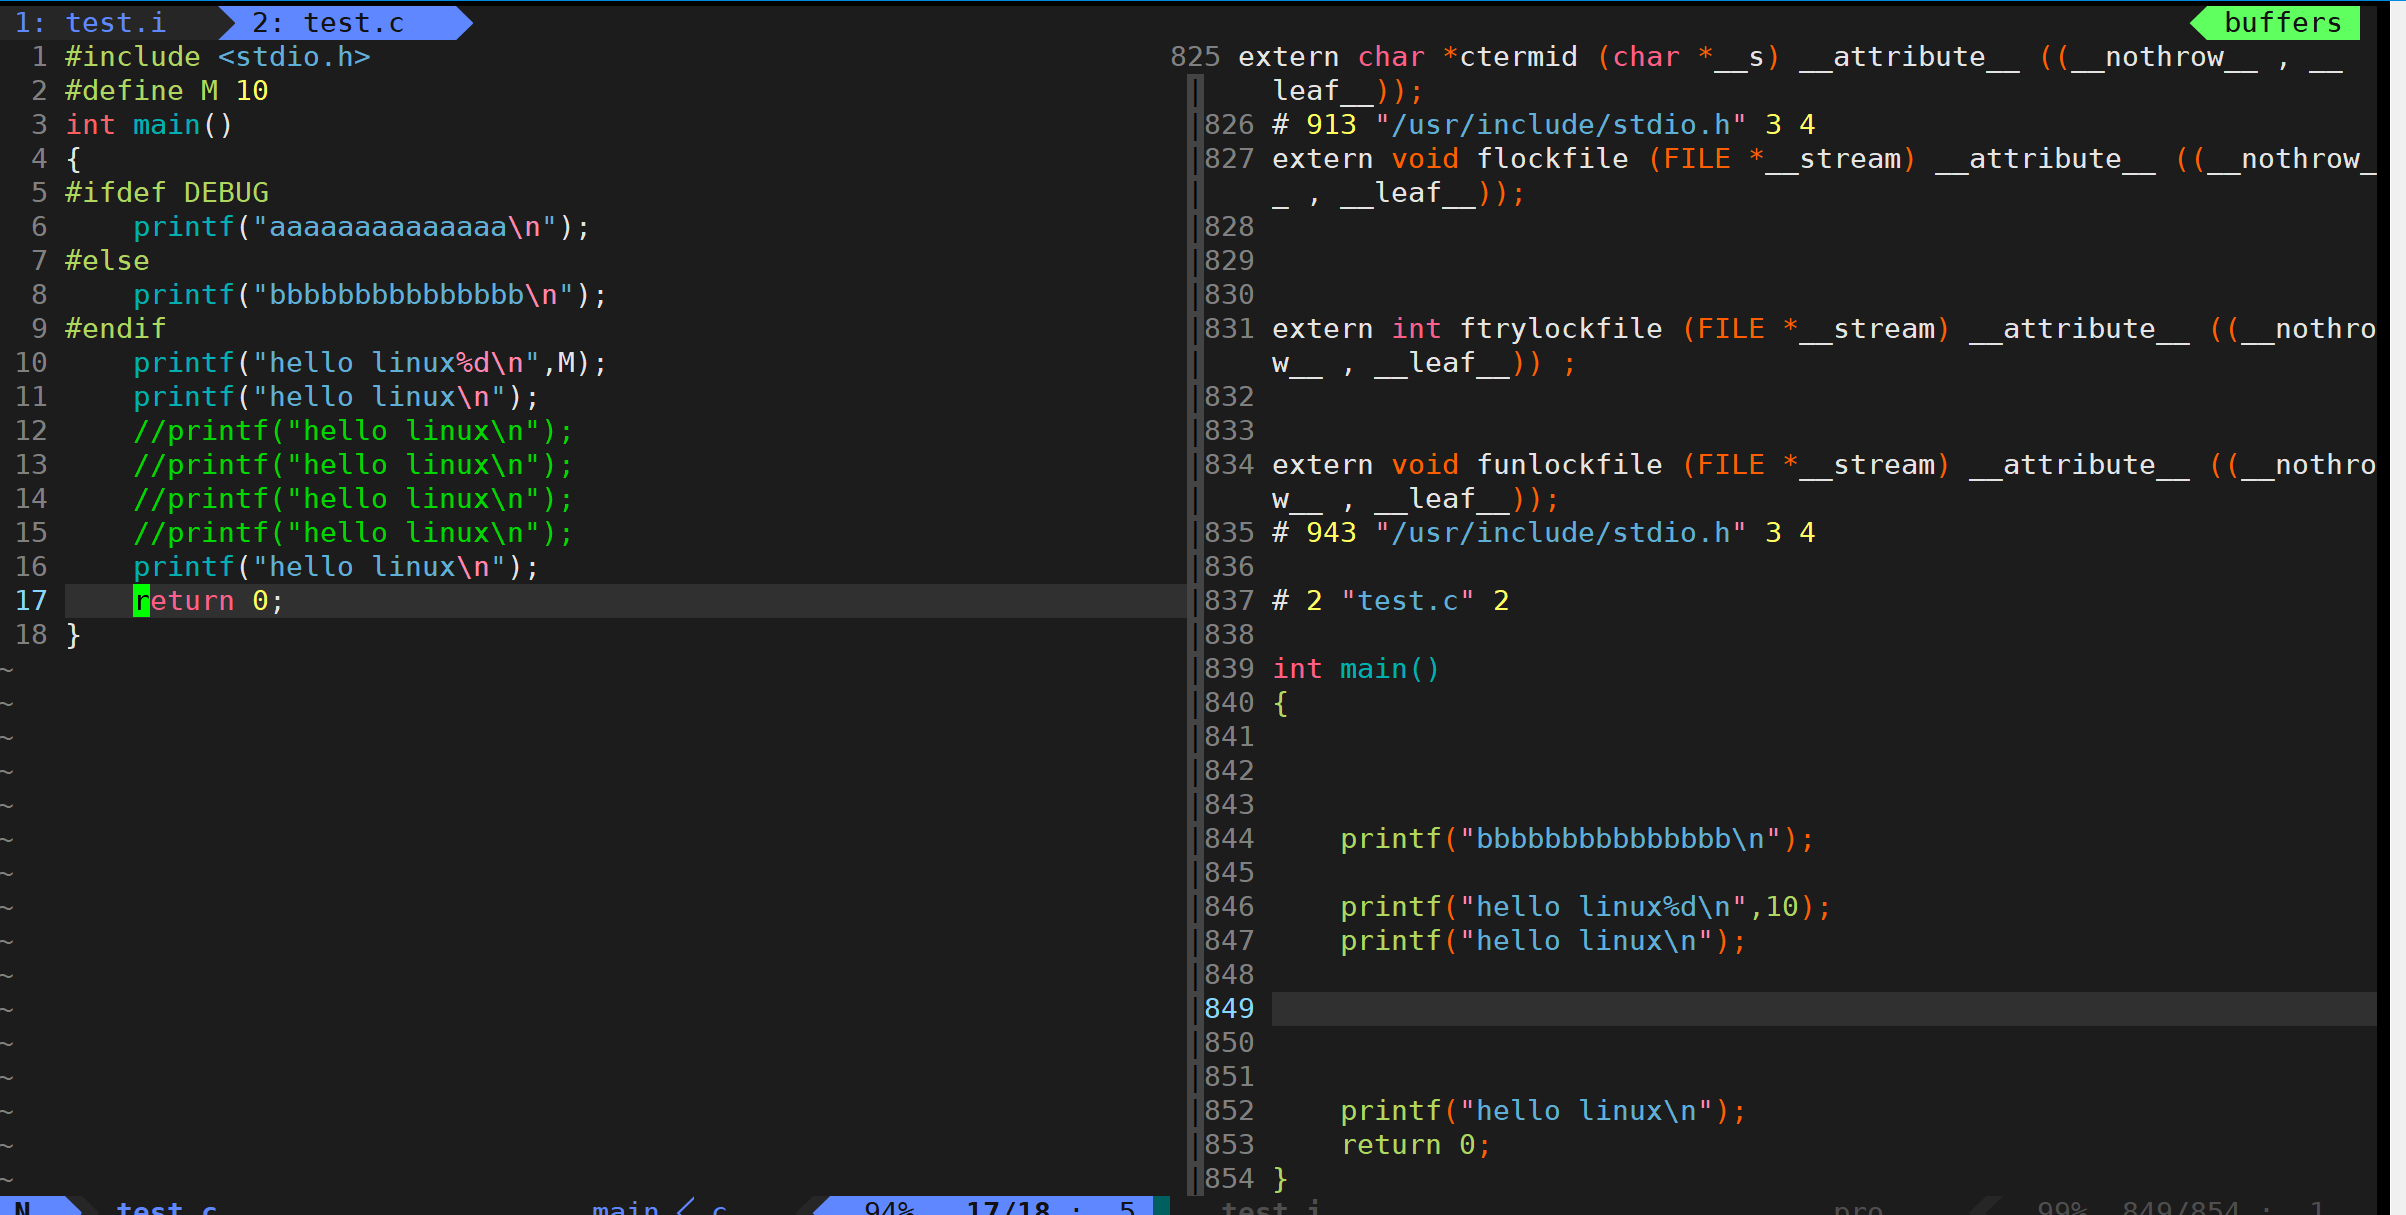Click the #else directive on line 7
This screenshot has height=1215, width=2406.
click(x=107, y=261)
